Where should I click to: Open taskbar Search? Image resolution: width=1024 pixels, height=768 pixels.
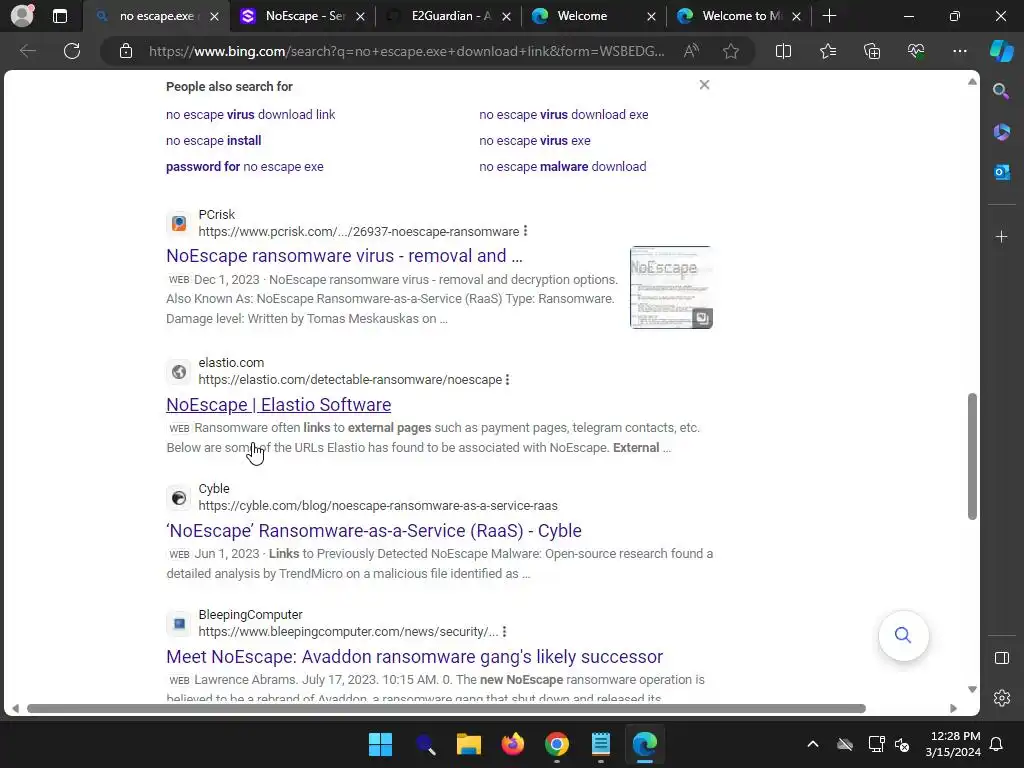coord(425,744)
